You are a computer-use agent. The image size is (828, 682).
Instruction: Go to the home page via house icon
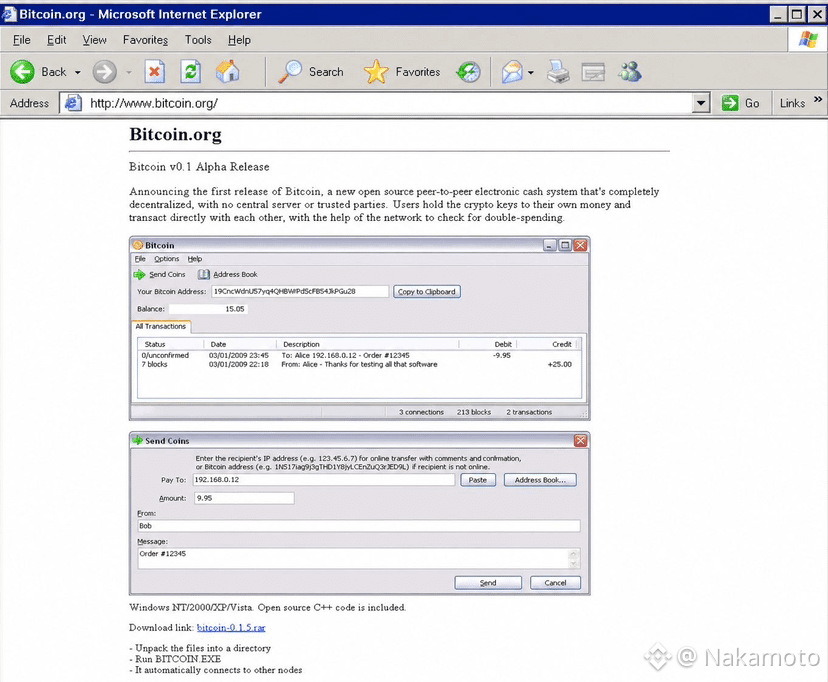click(x=228, y=72)
